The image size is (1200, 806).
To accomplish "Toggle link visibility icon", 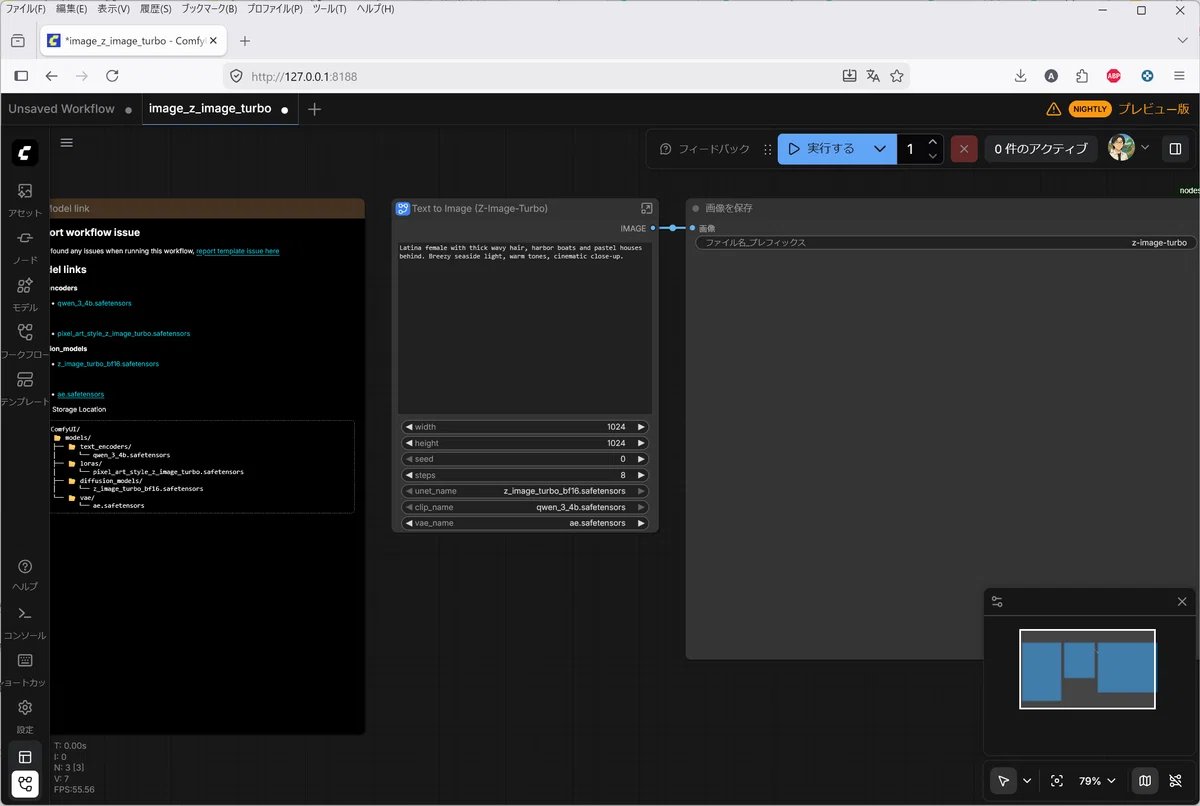I will point(1175,781).
